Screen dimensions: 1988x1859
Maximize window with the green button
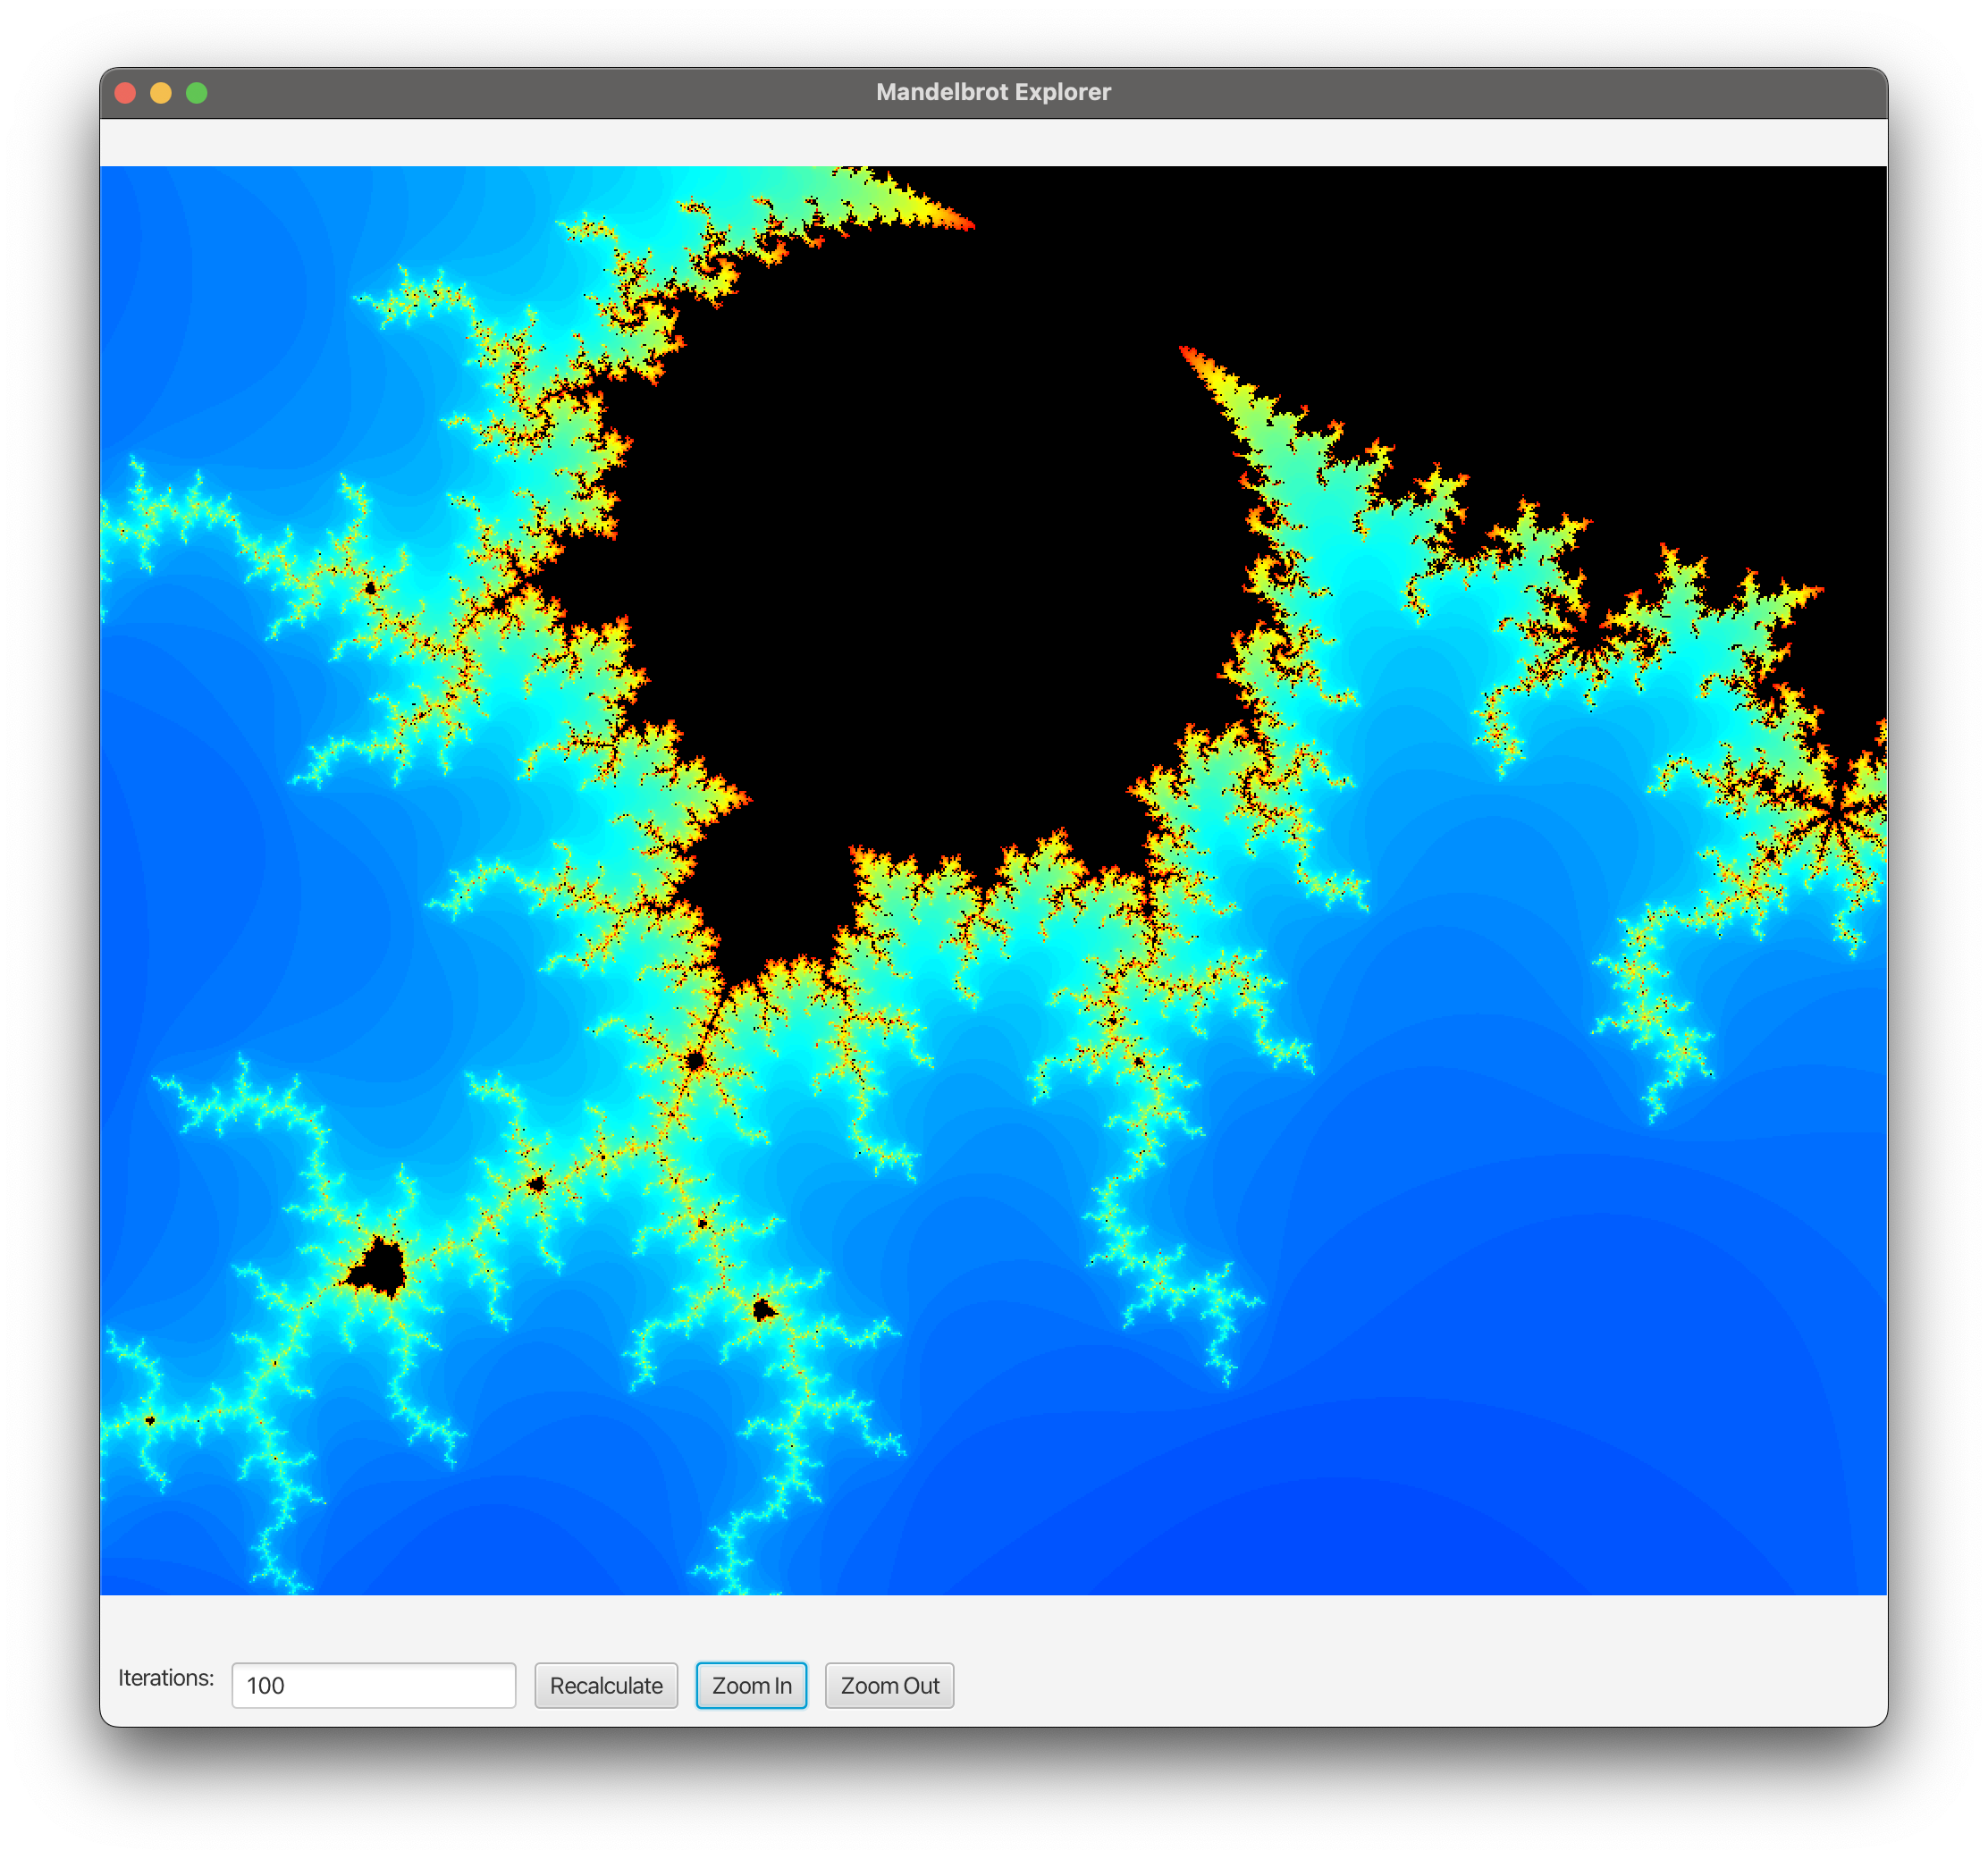coord(197,93)
